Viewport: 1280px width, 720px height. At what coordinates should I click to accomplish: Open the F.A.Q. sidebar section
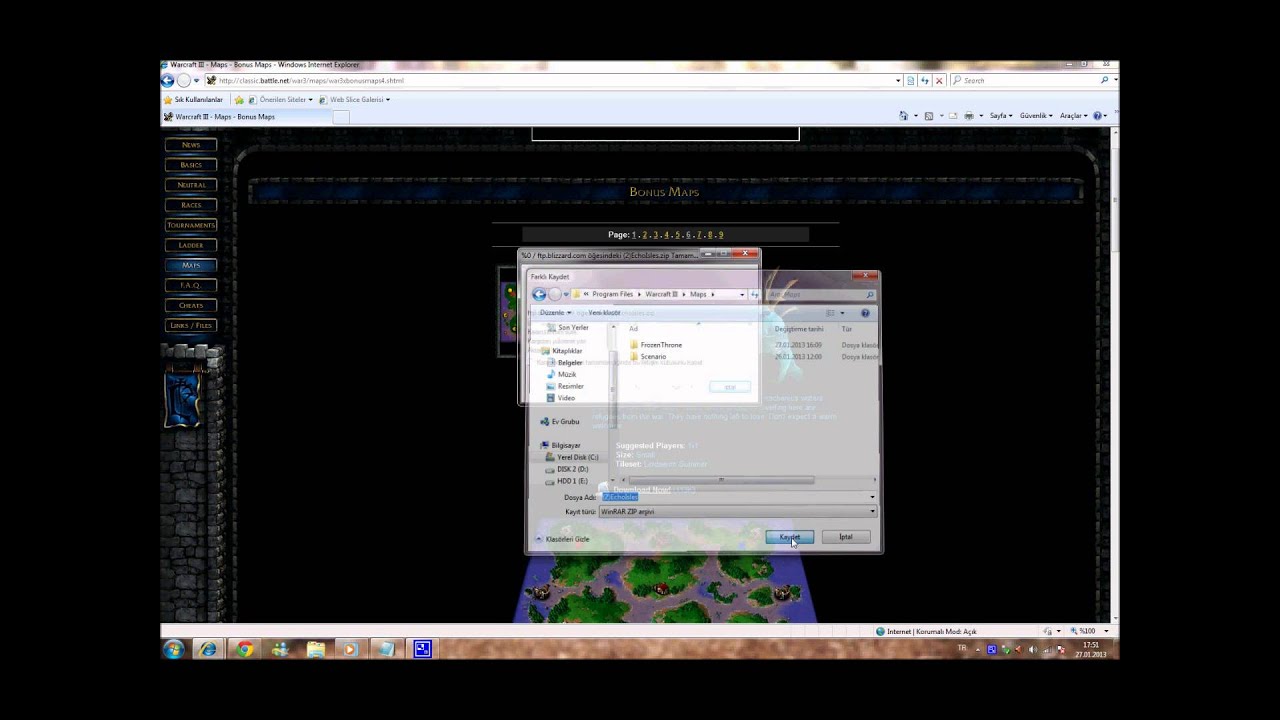[191, 285]
